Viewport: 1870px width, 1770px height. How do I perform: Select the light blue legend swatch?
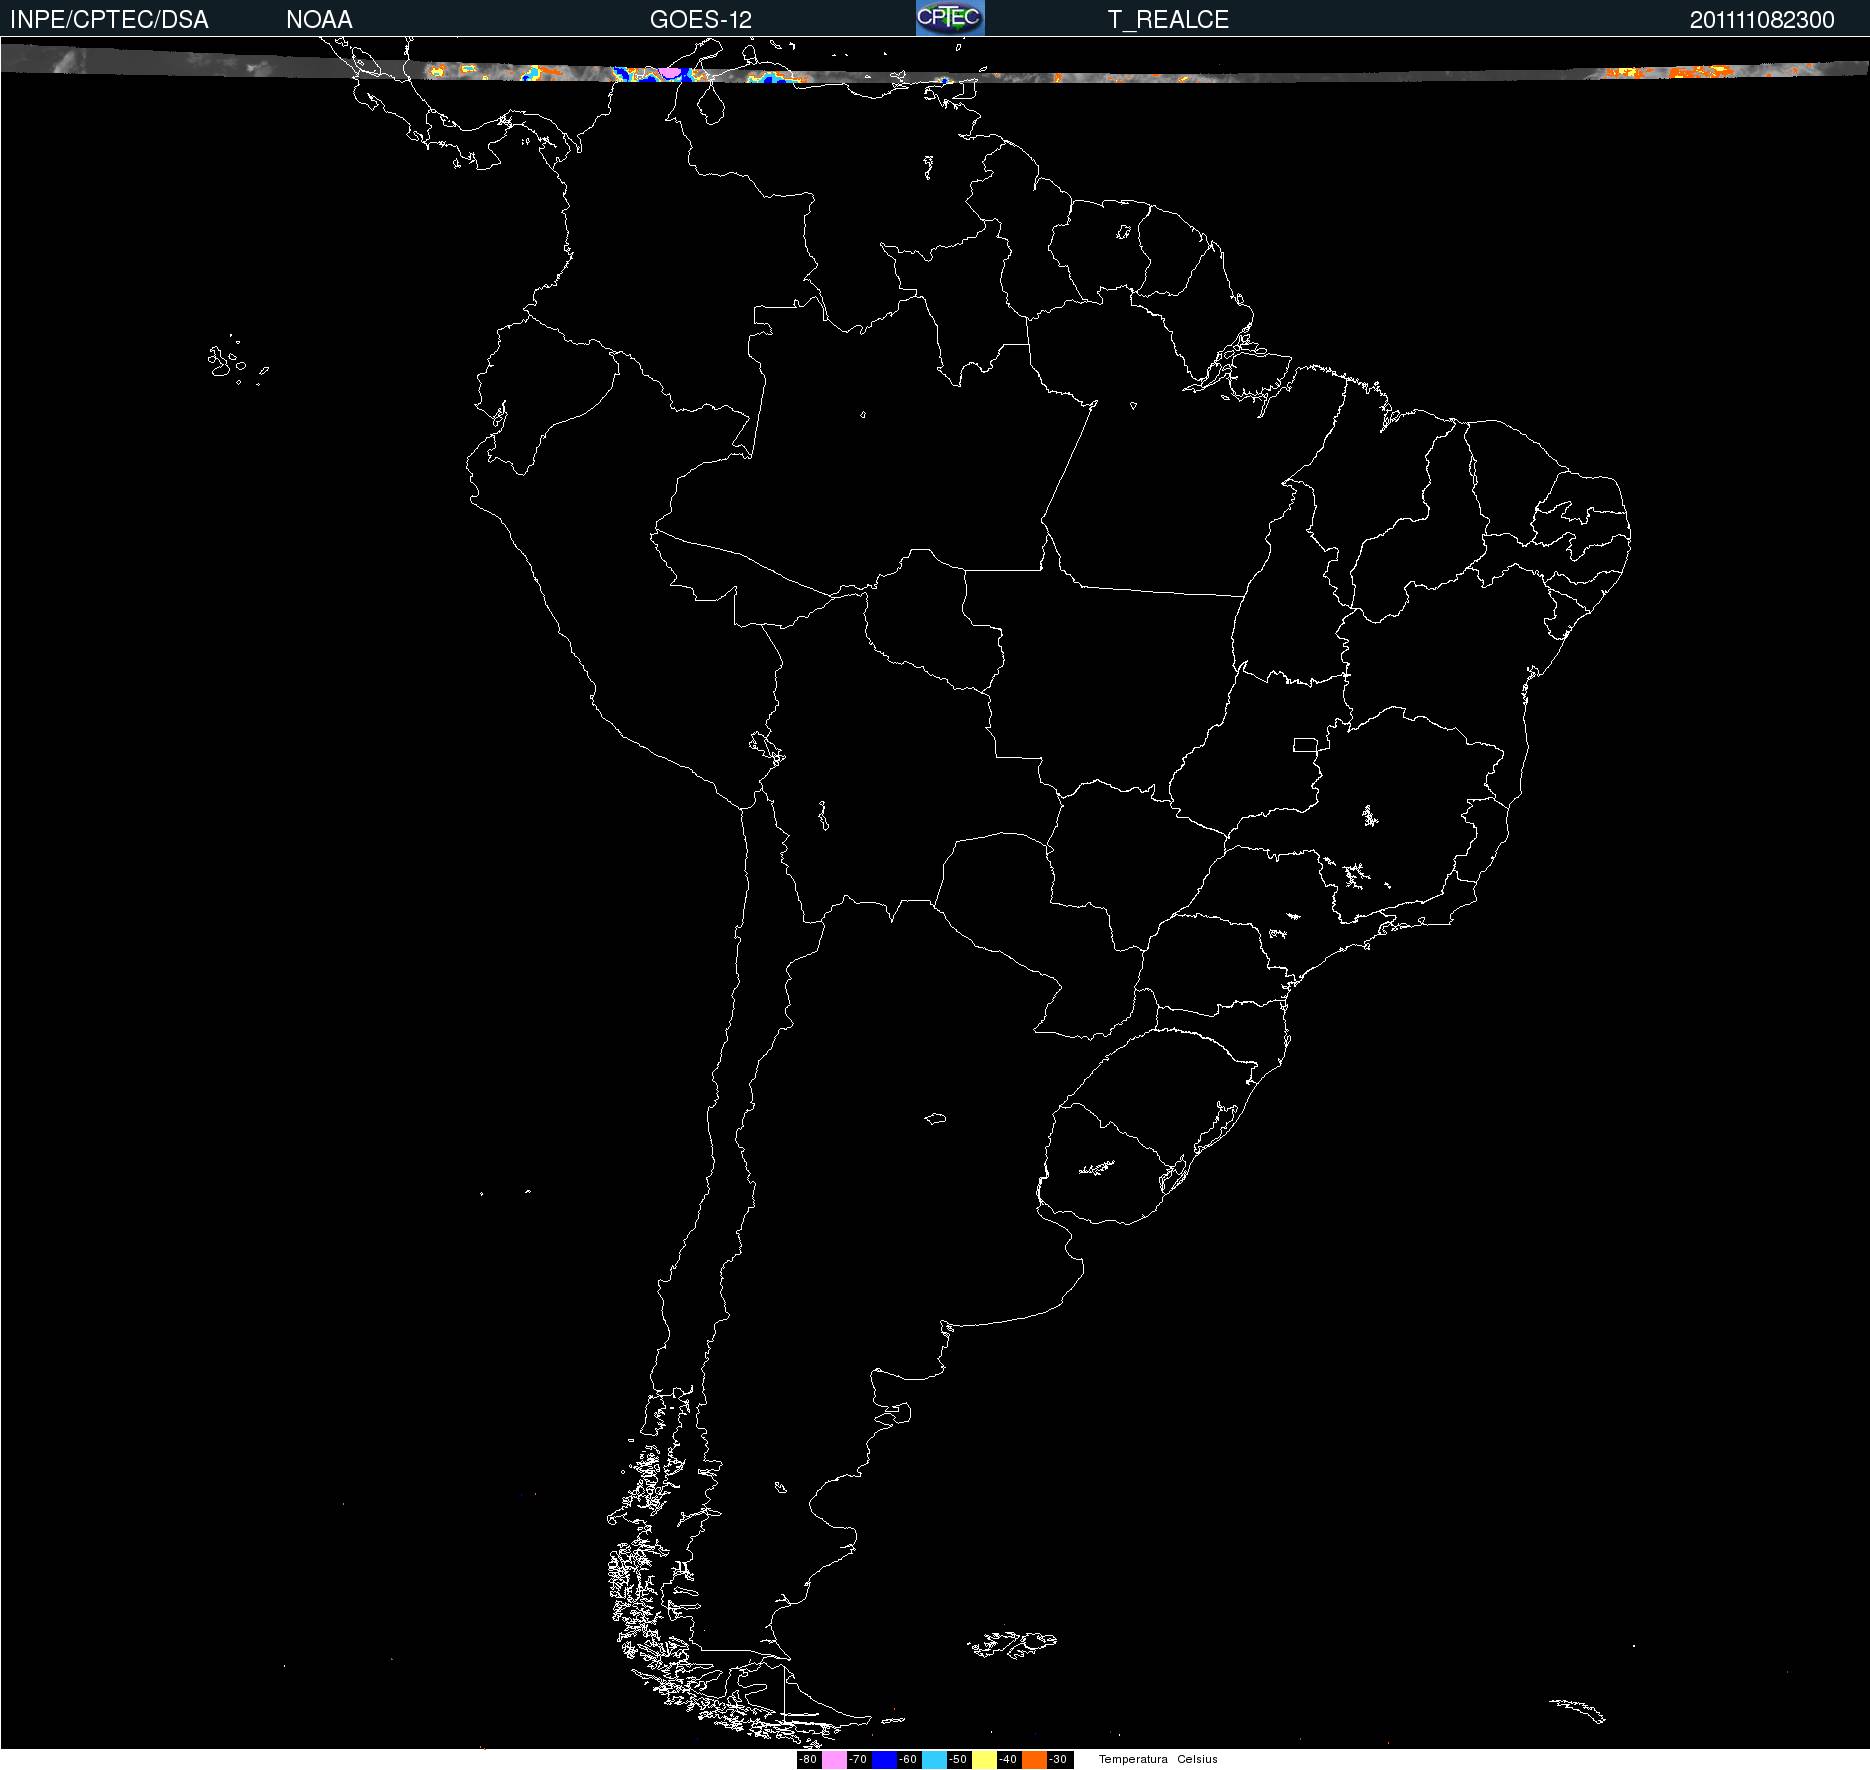point(934,1760)
